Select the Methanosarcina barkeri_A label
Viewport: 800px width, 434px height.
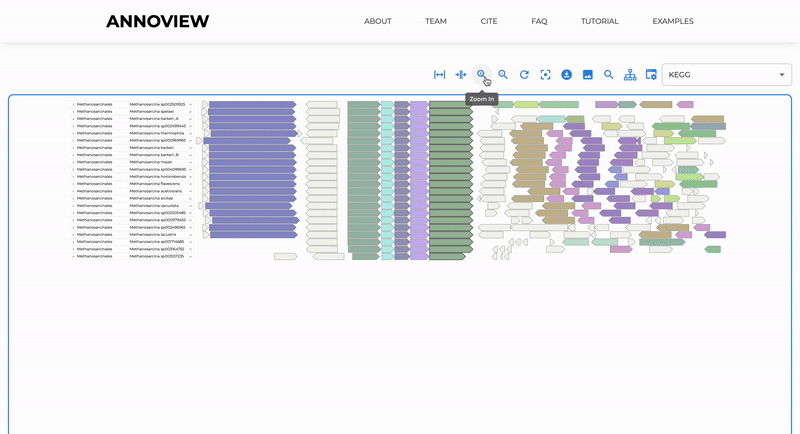point(154,119)
